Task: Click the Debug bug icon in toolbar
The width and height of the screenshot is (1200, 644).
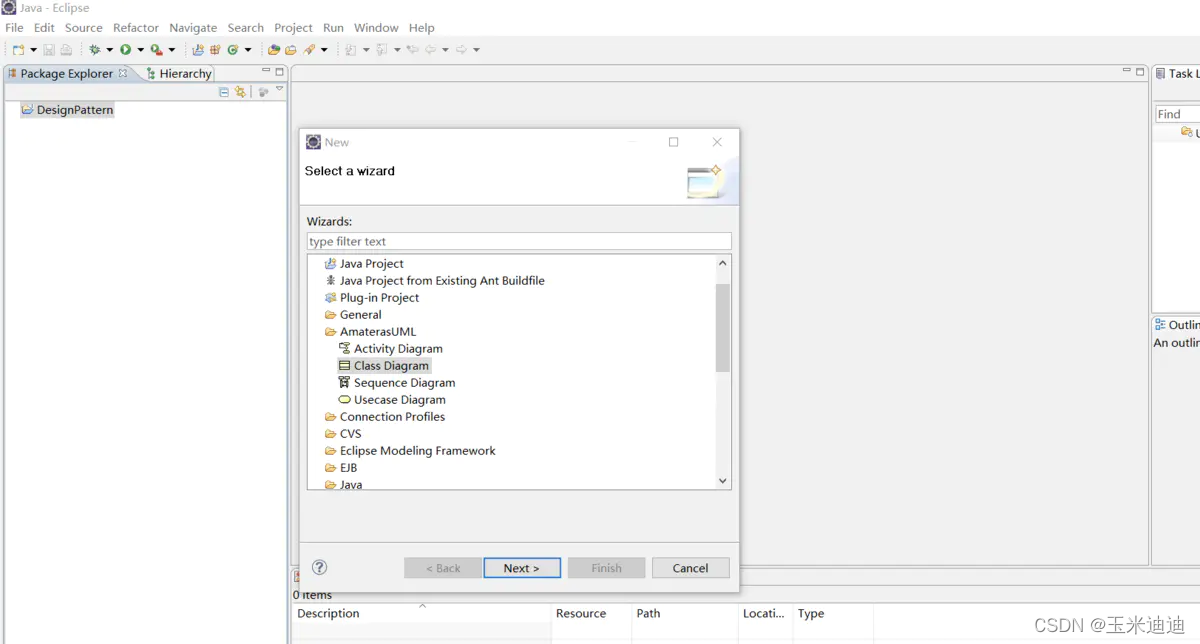Action: click(x=94, y=49)
